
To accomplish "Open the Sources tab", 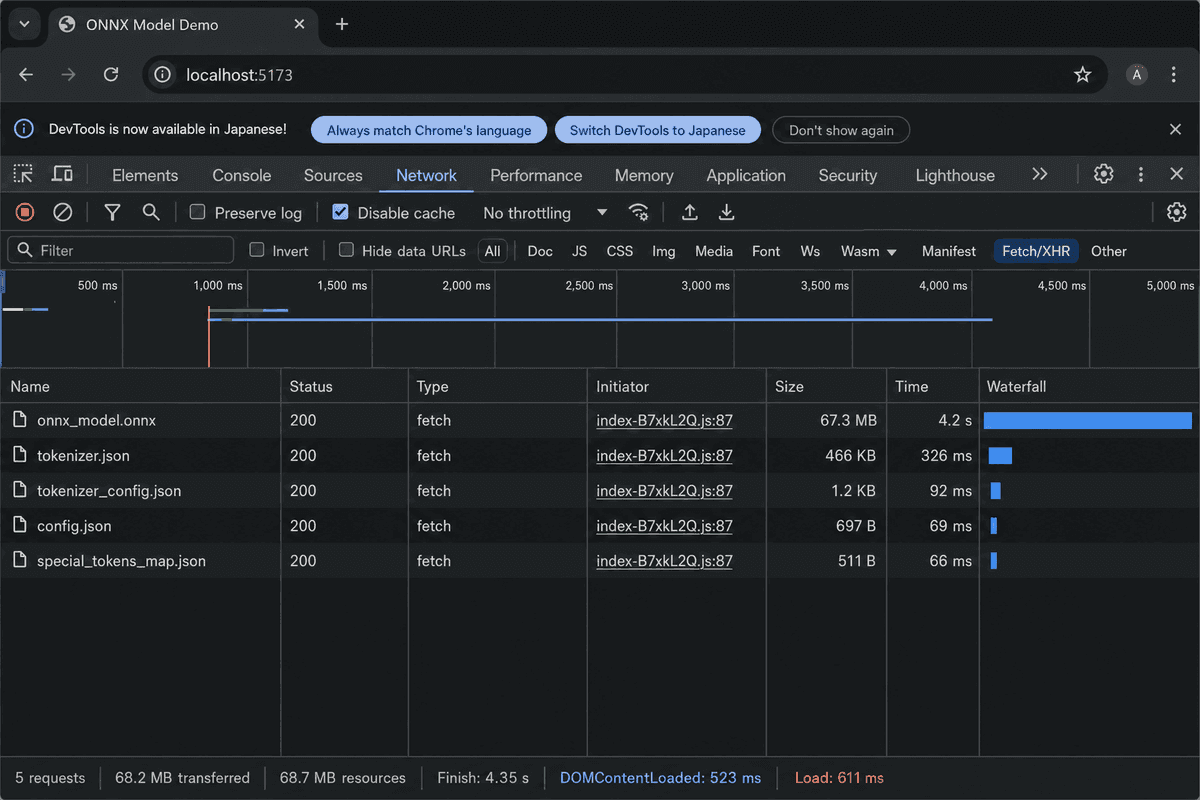I will point(333,175).
